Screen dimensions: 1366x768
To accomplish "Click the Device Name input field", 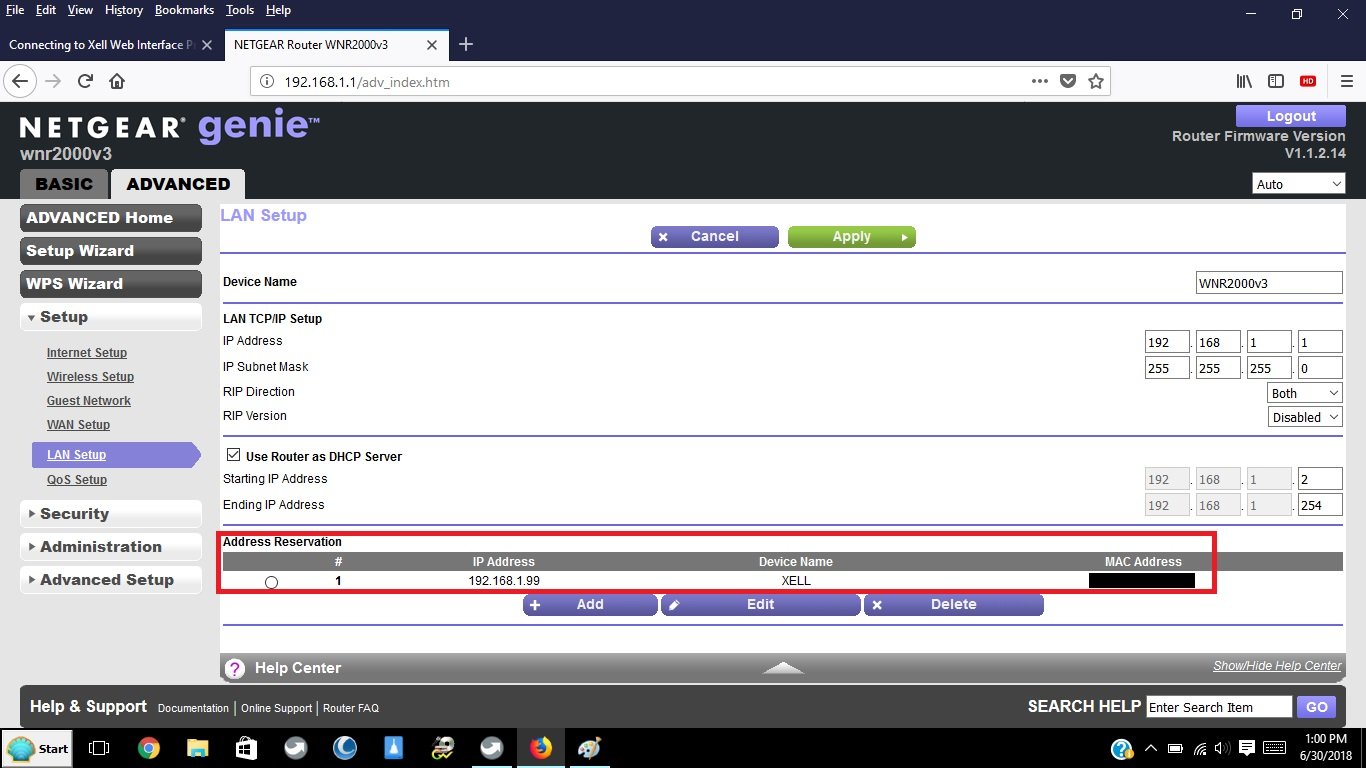I will point(1269,283).
